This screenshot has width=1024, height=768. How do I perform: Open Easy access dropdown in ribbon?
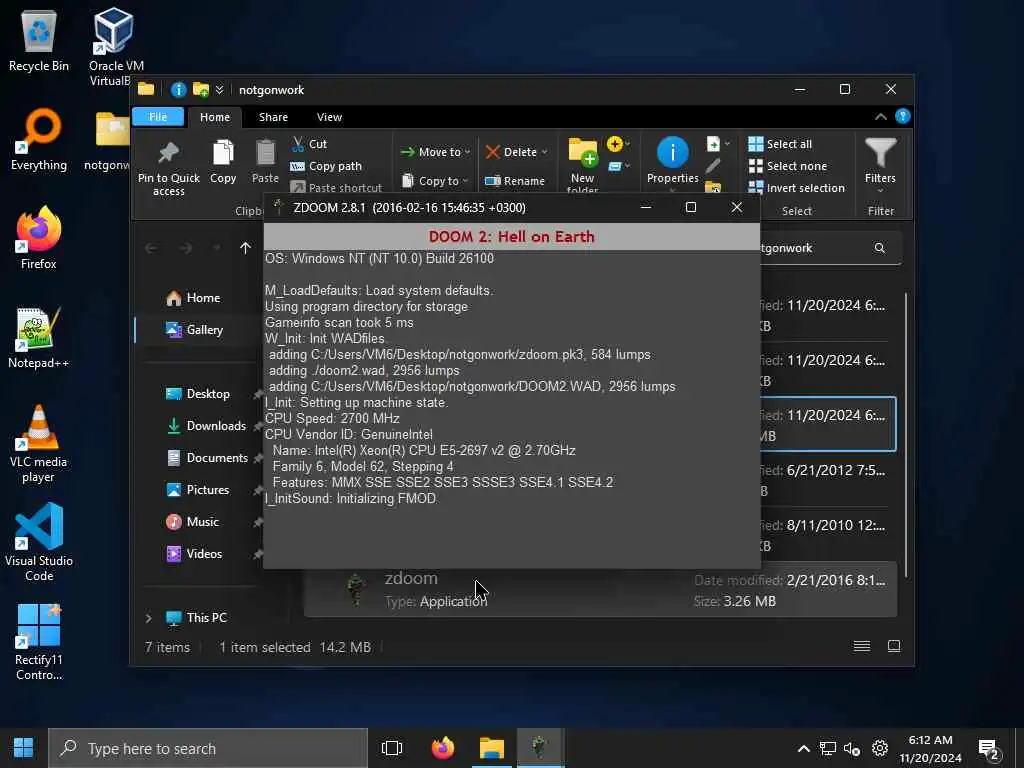[x=618, y=167]
